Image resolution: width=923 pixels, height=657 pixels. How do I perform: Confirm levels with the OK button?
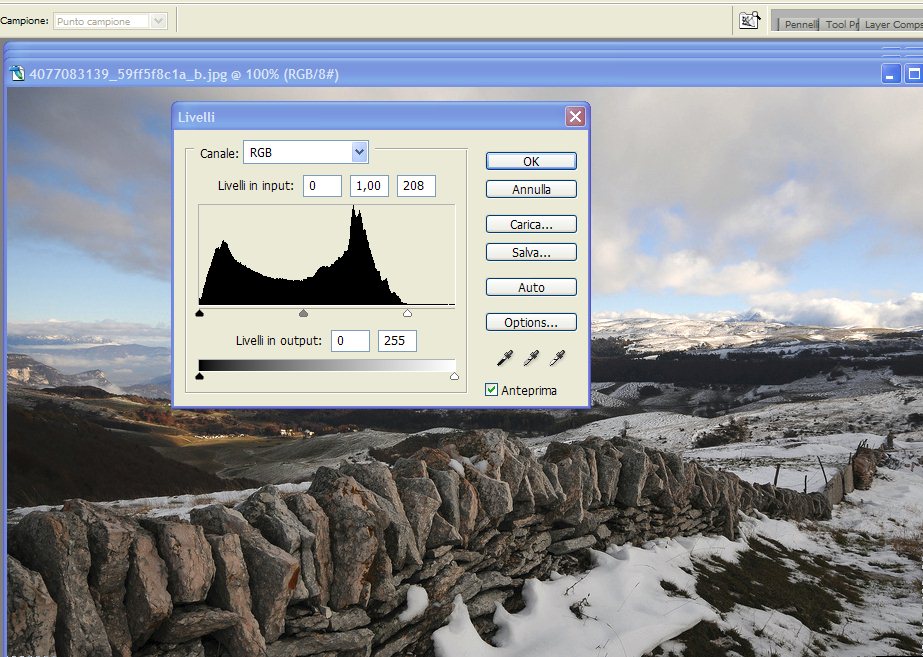point(531,161)
